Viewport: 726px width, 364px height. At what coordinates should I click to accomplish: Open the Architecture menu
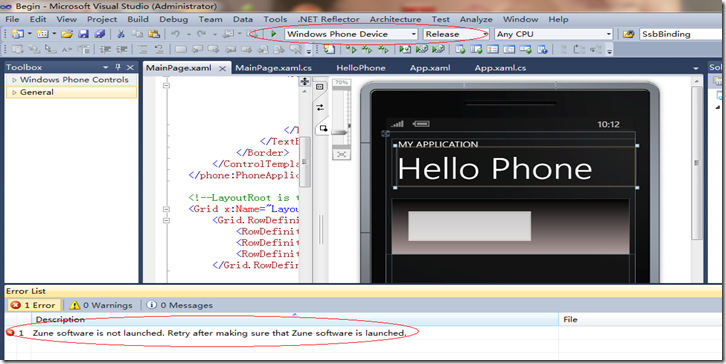tap(395, 19)
